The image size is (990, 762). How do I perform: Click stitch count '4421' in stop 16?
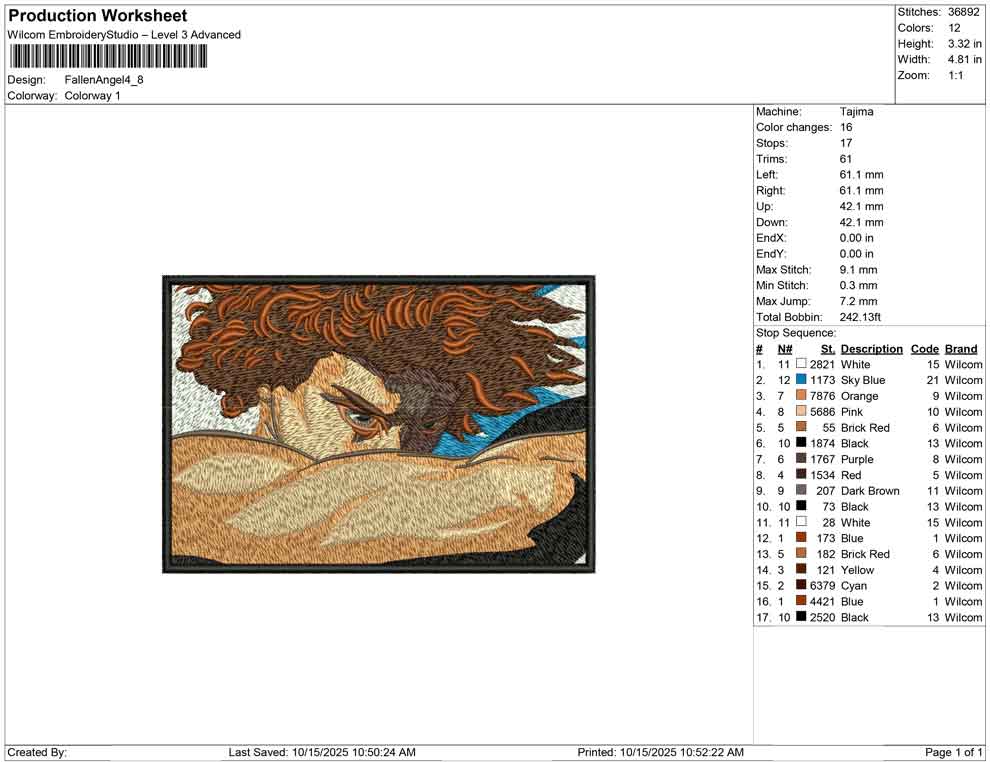tap(823, 601)
